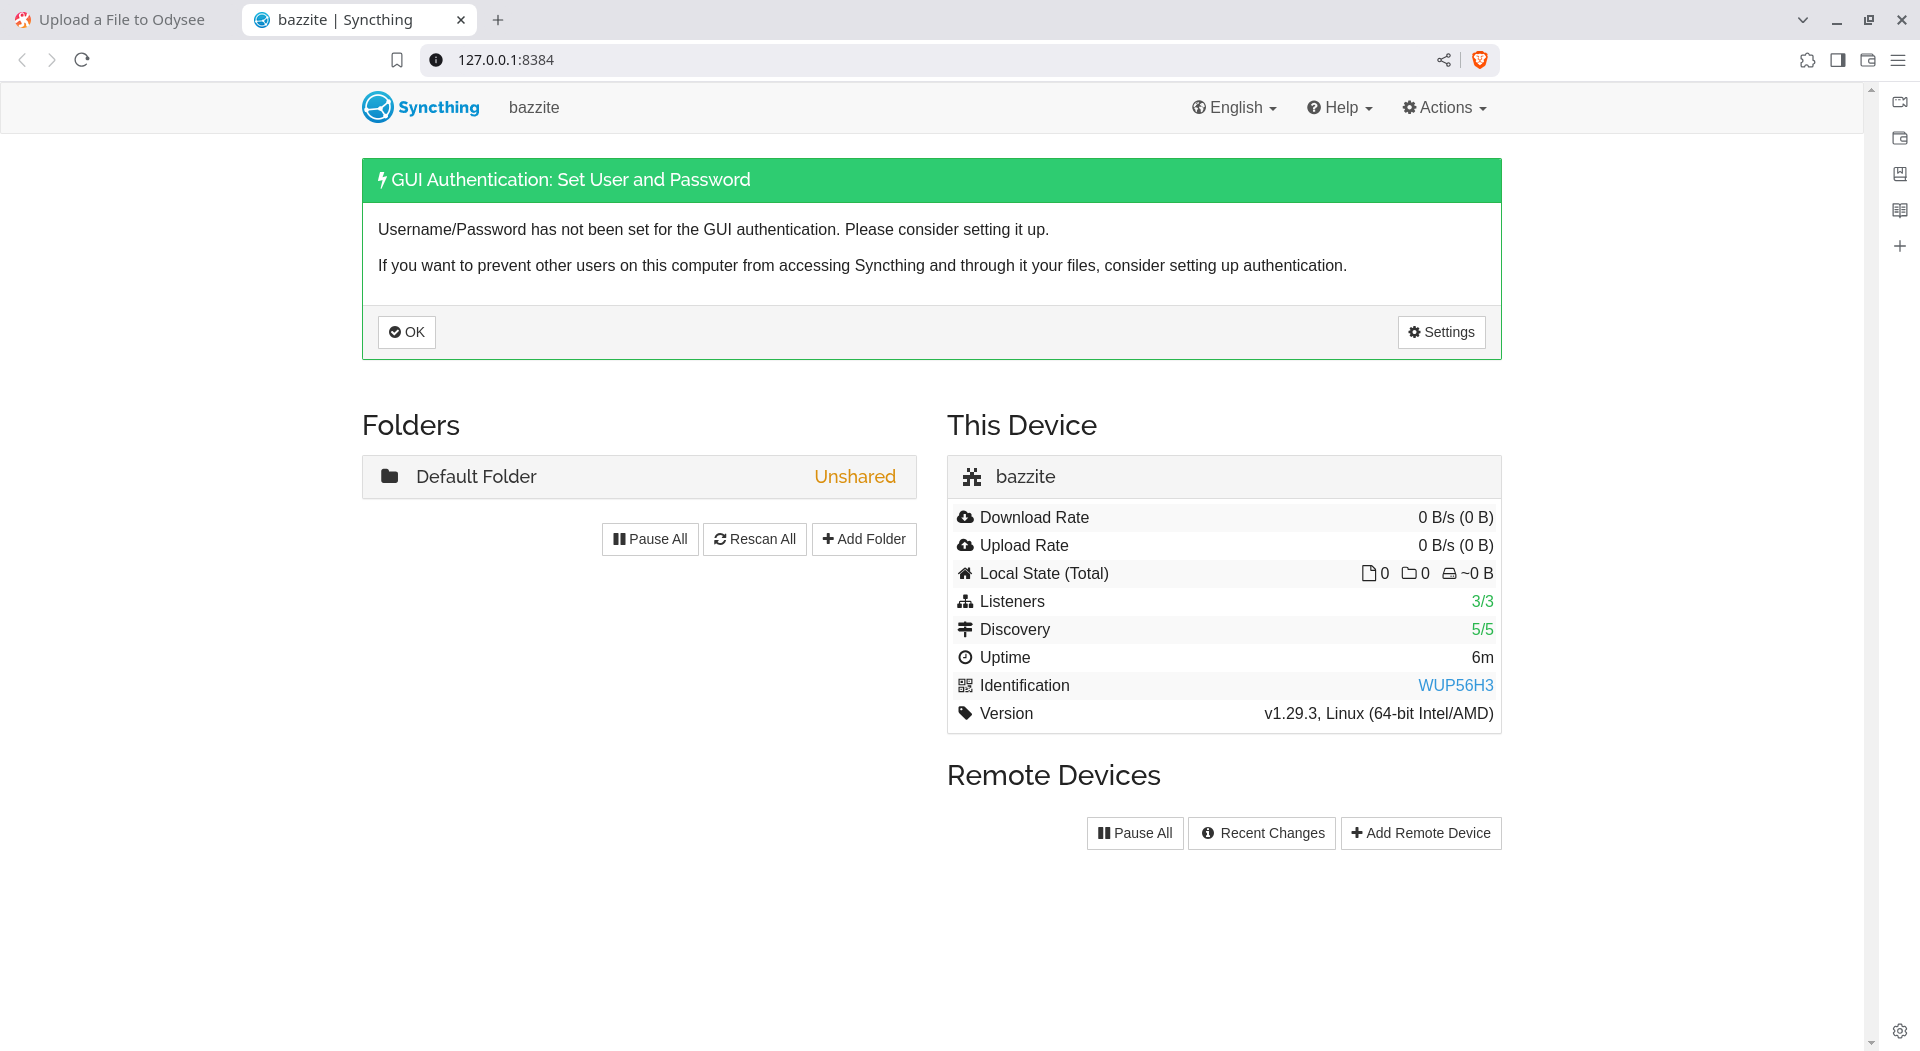1920x1051 pixels.
Task: Click the site information icon
Action: pyautogui.click(x=436, y=60)
